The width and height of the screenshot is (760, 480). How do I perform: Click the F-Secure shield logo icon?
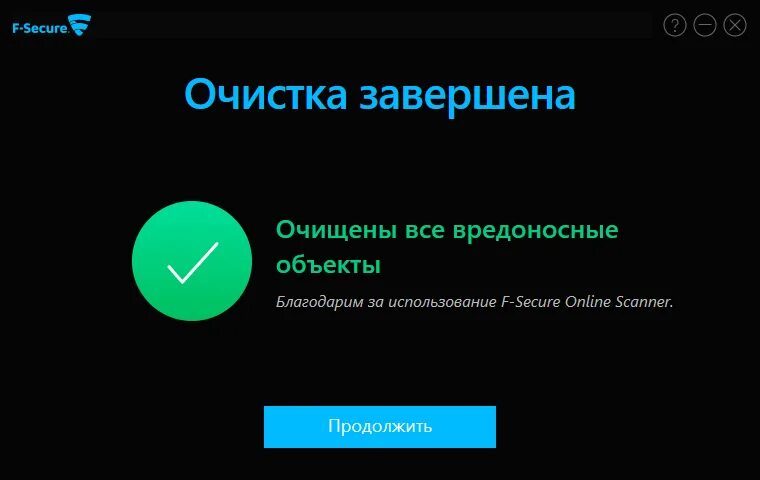point(80,24)
